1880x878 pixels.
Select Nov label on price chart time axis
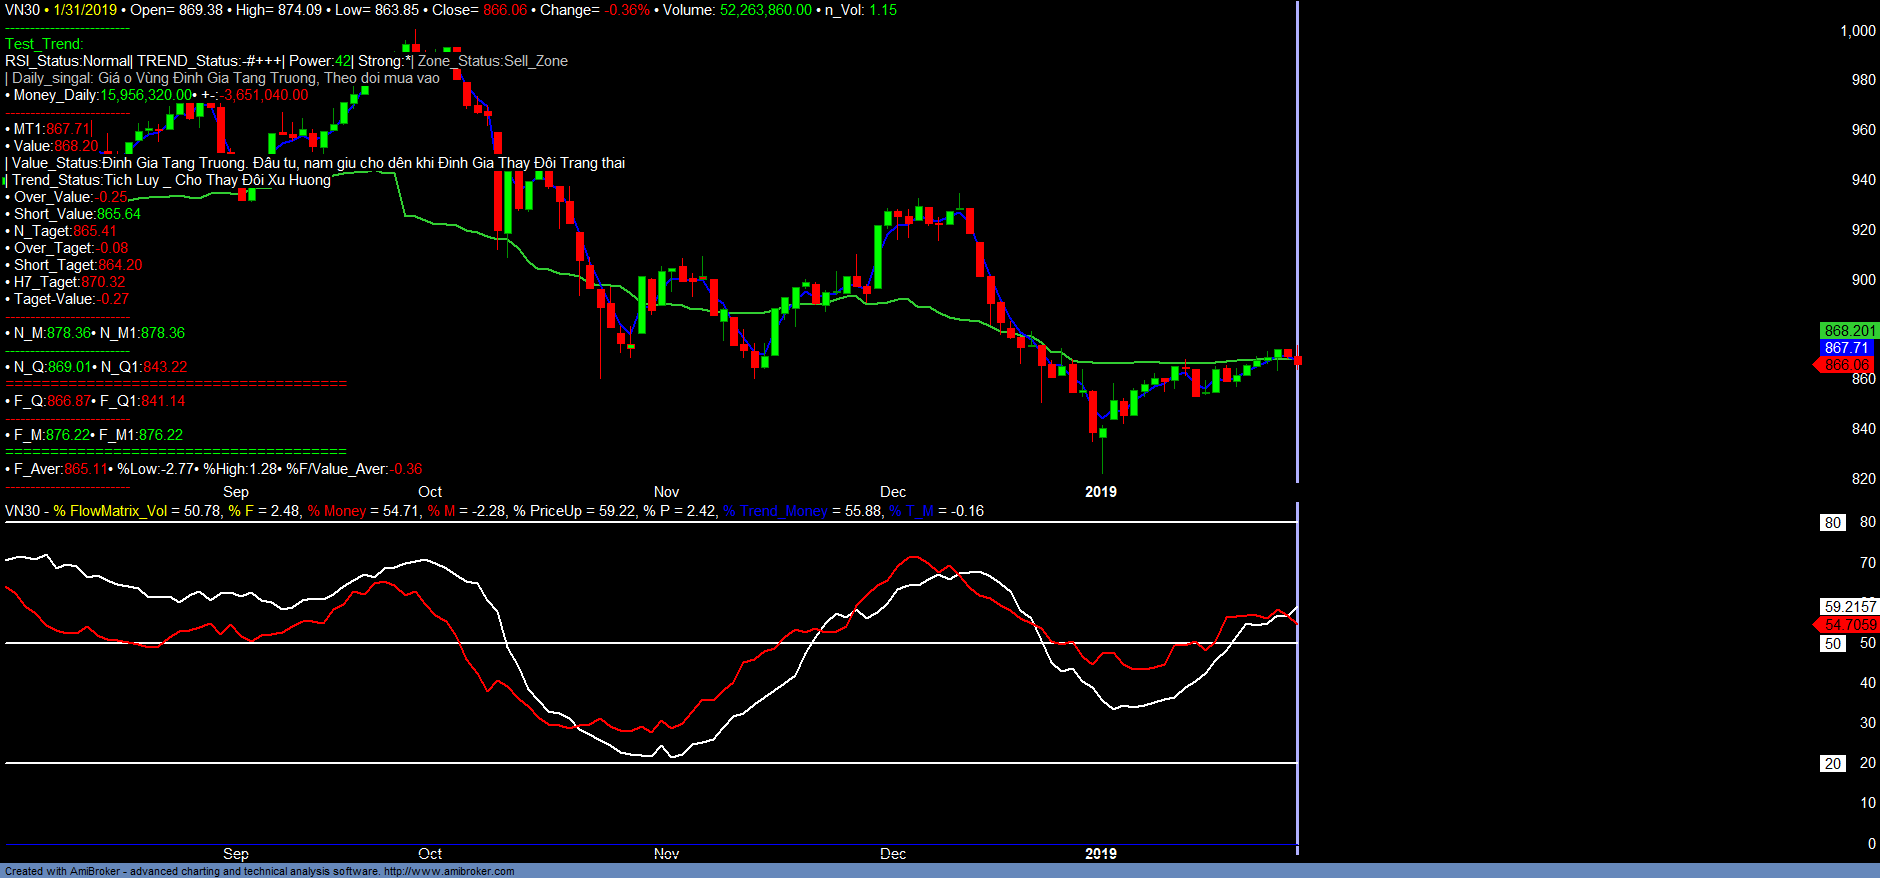click(666, 492)
